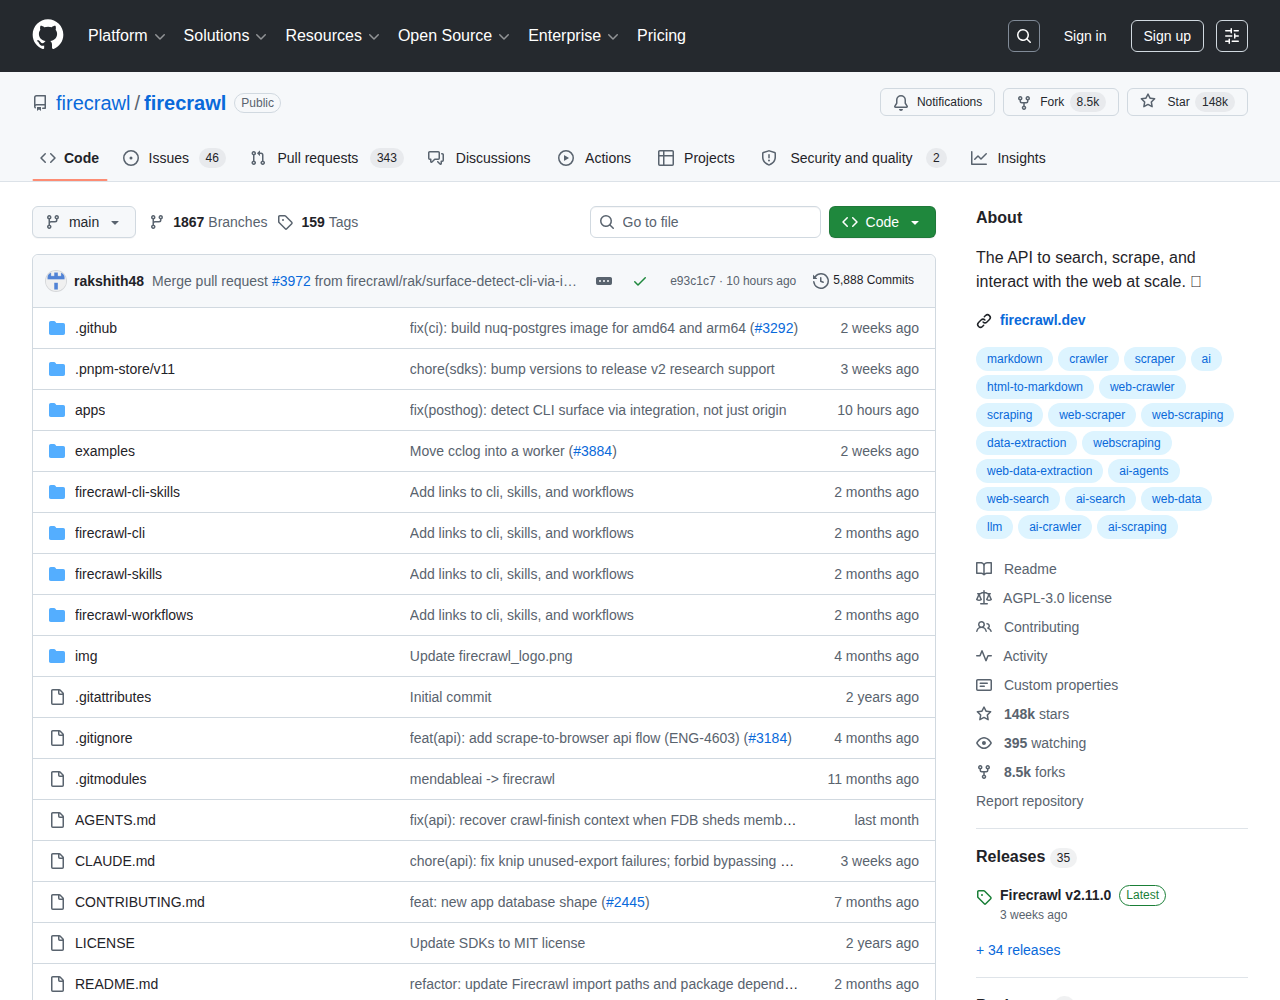View the green check status icon
1280x1000 pixels.
pyautogui.click(x=640, y=281)
